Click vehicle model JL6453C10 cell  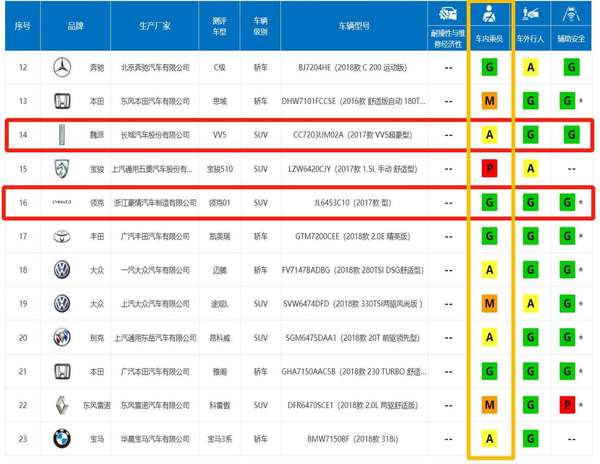click(352, 203)
